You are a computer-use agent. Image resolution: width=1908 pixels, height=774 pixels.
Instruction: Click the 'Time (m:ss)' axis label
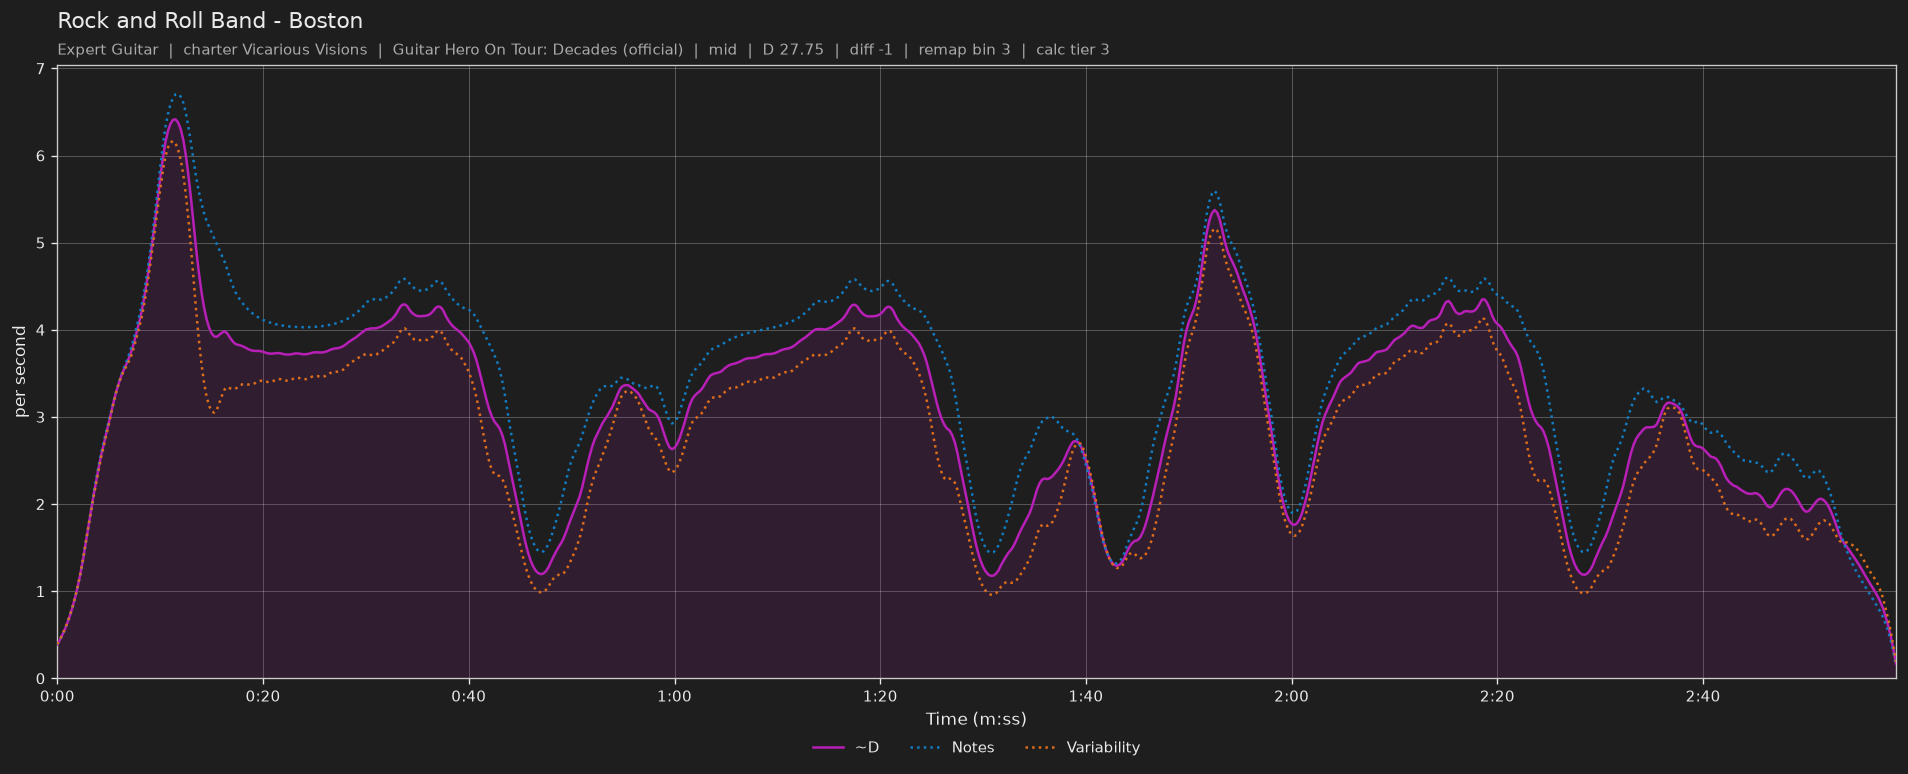(976, 719)
